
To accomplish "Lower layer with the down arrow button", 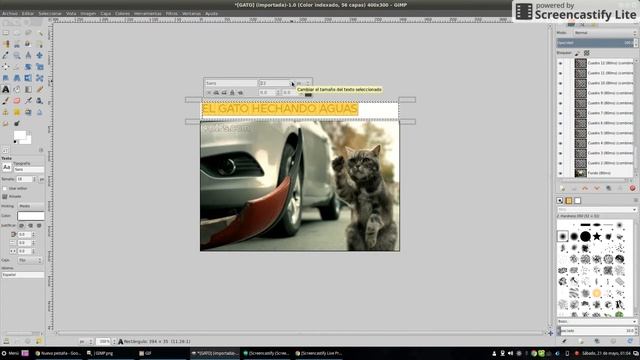I will (597, 188).
